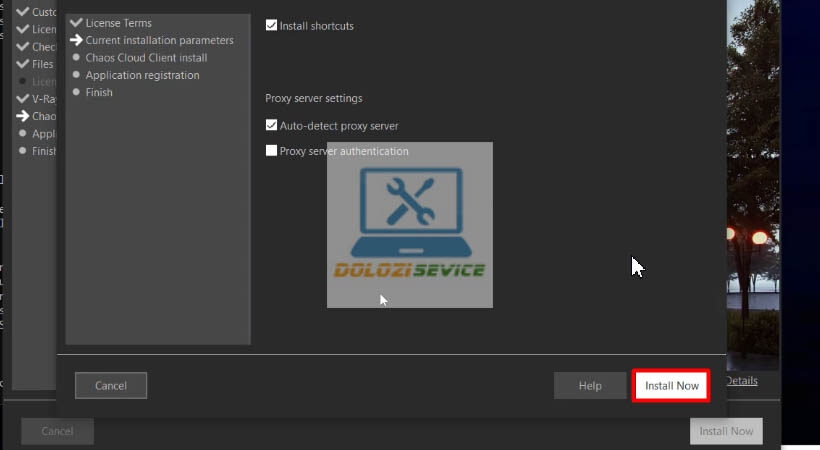This screenshot has width=820, height=450.
Task: Click the bullet beside Chaos Cloud Client install
Action: coord(76,58)
